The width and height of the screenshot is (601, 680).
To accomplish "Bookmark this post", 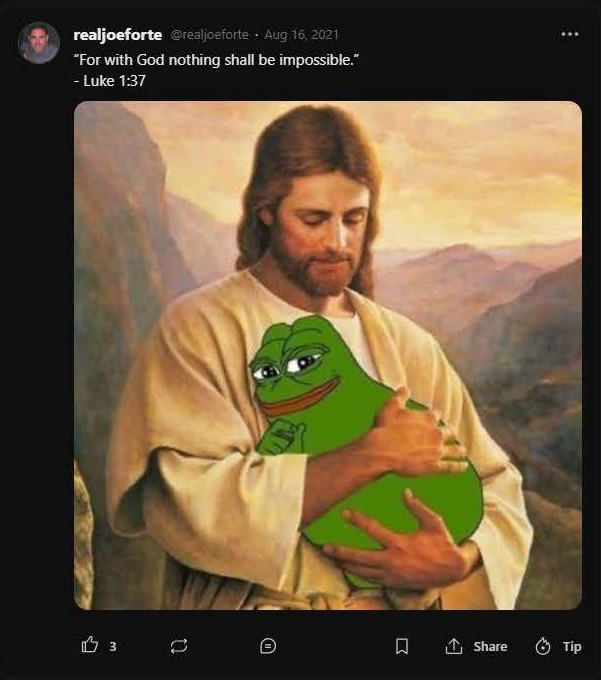I will [402, 646].
